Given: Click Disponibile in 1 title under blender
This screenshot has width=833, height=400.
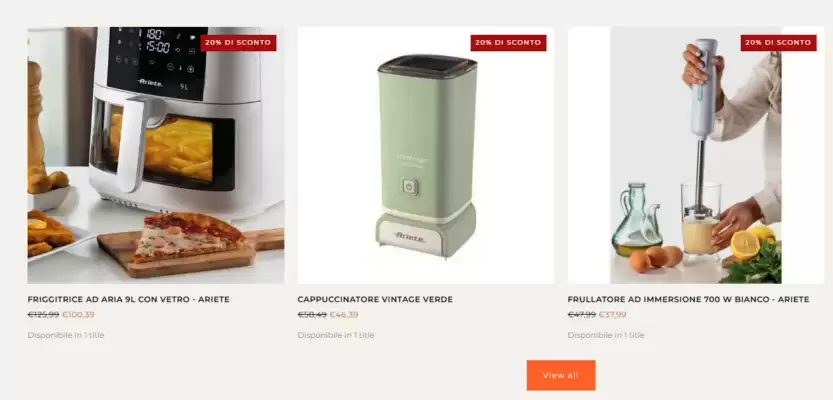Looking at the screenshot, I should pos(606,335).
